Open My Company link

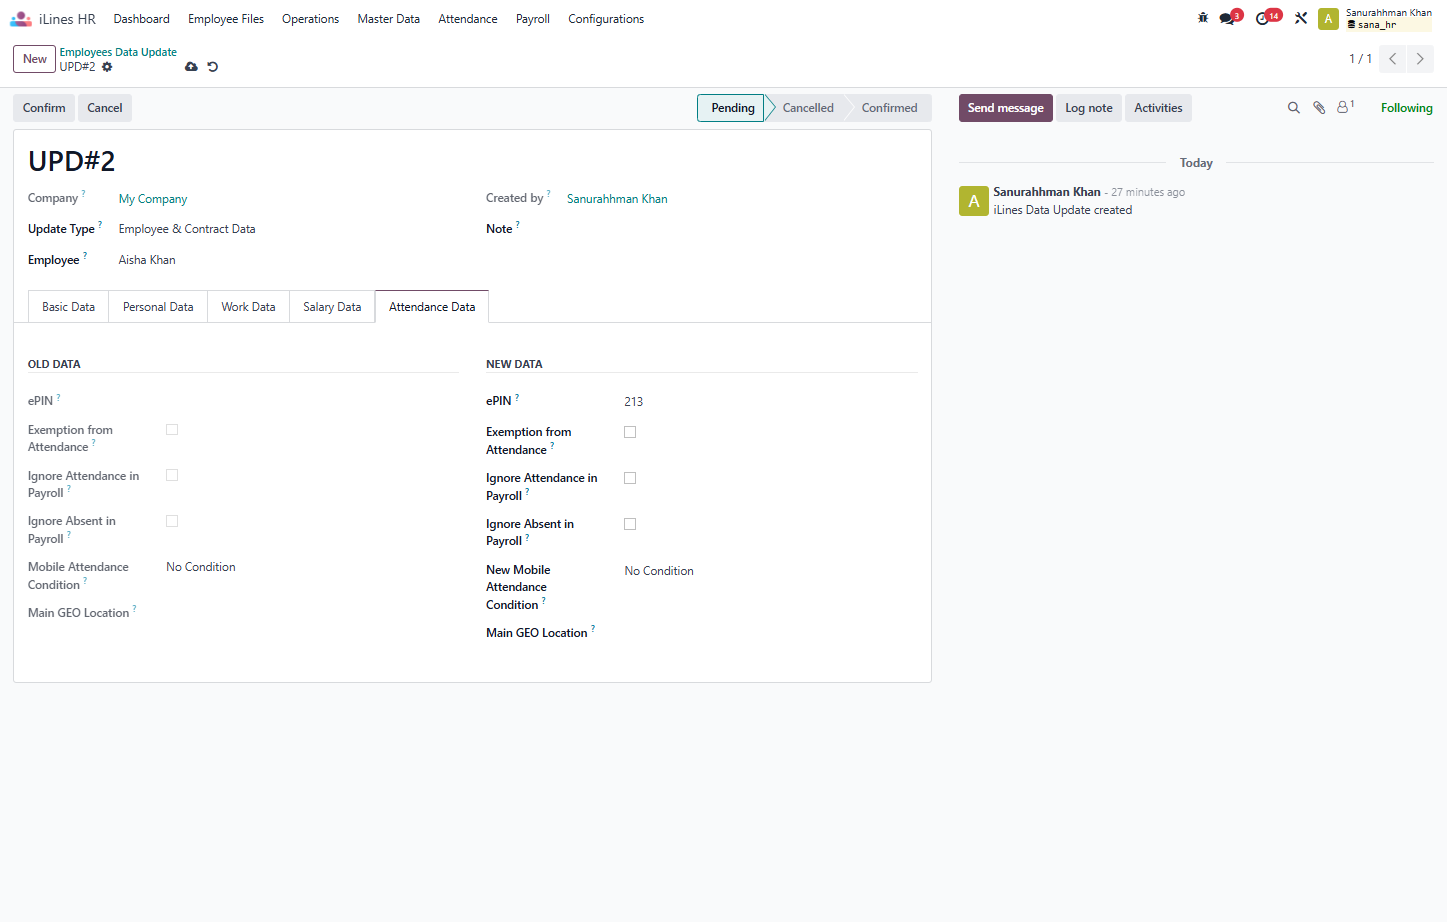pos(153,199)
